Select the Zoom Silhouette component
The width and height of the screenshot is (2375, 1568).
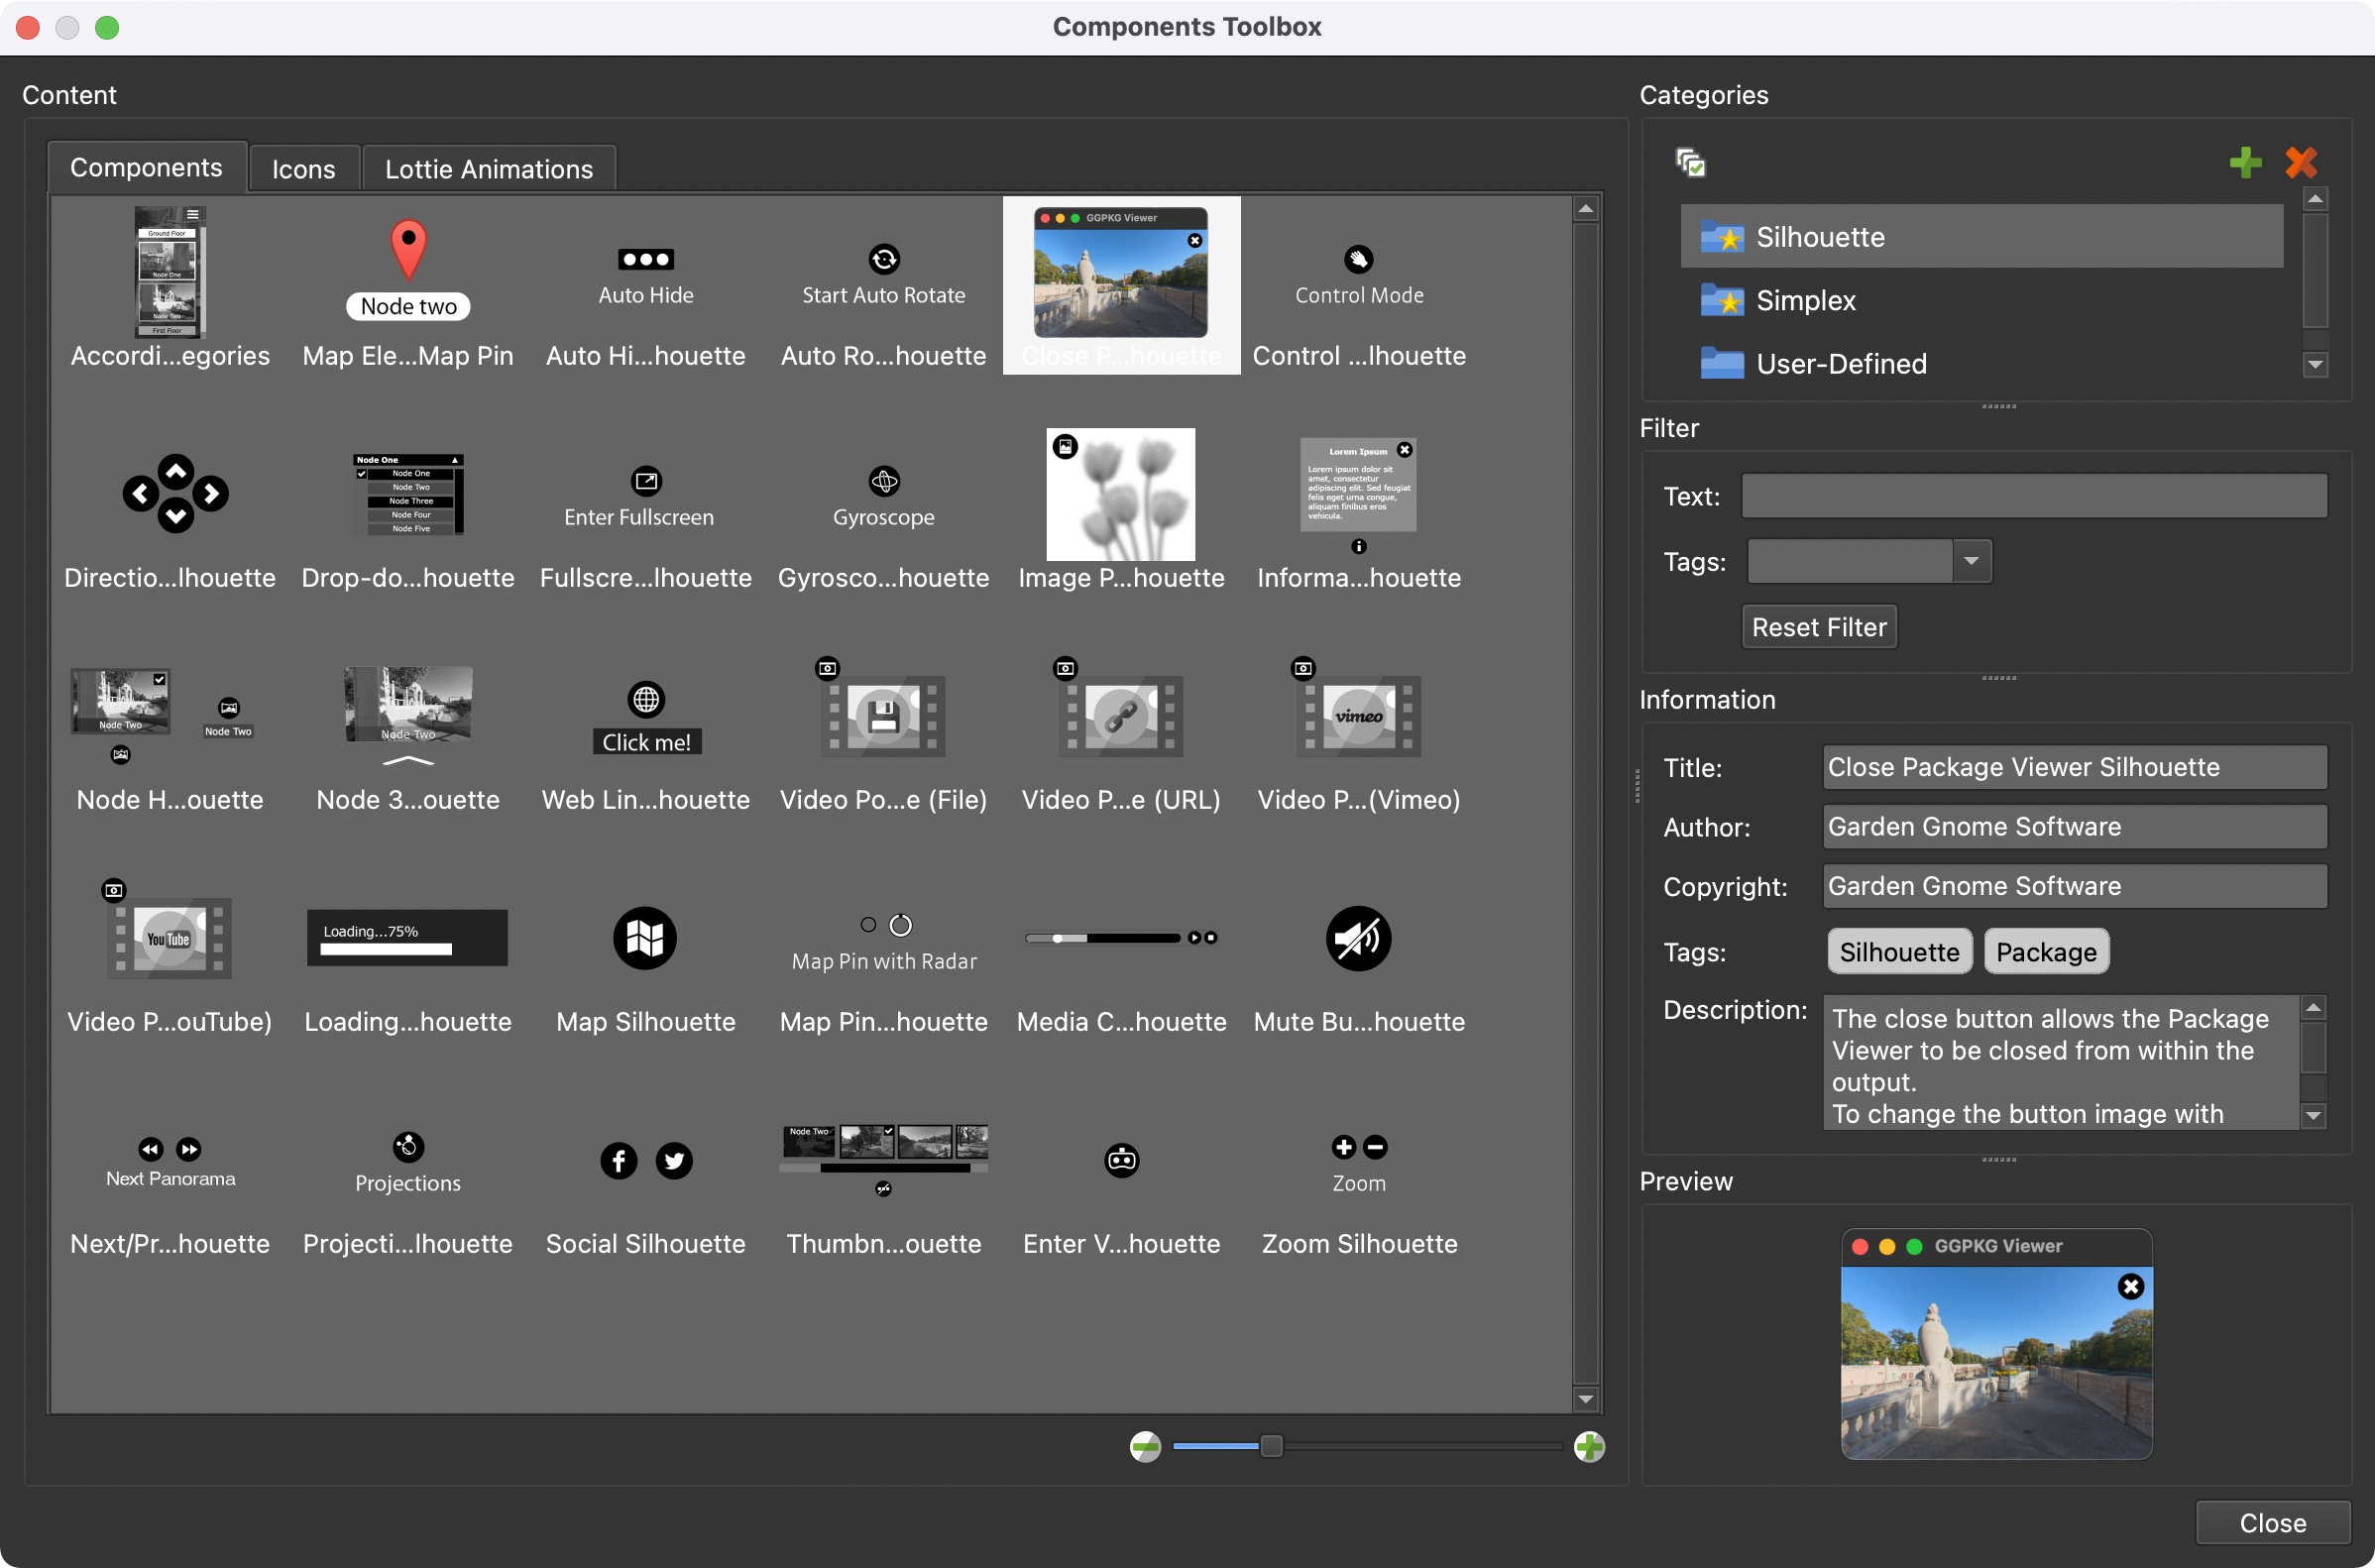[x=1358, y=1180]
